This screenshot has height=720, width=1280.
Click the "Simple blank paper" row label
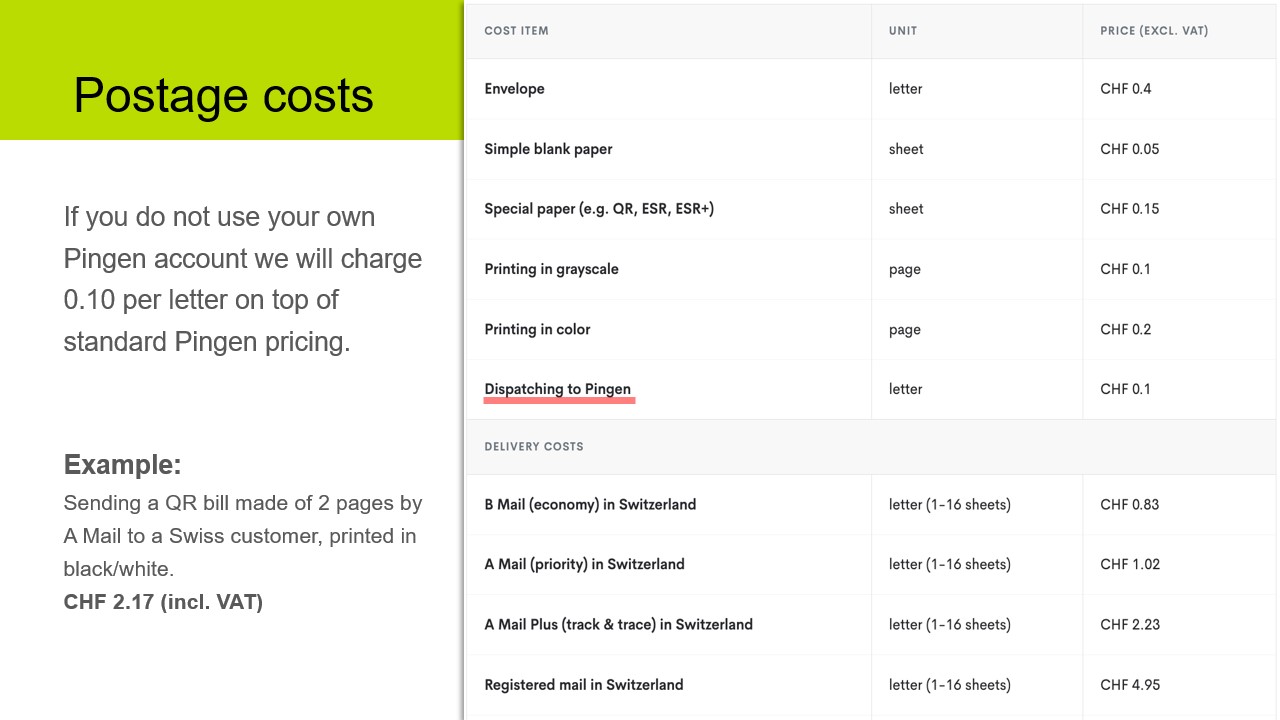pyautogui.click(x=548, y=149)
